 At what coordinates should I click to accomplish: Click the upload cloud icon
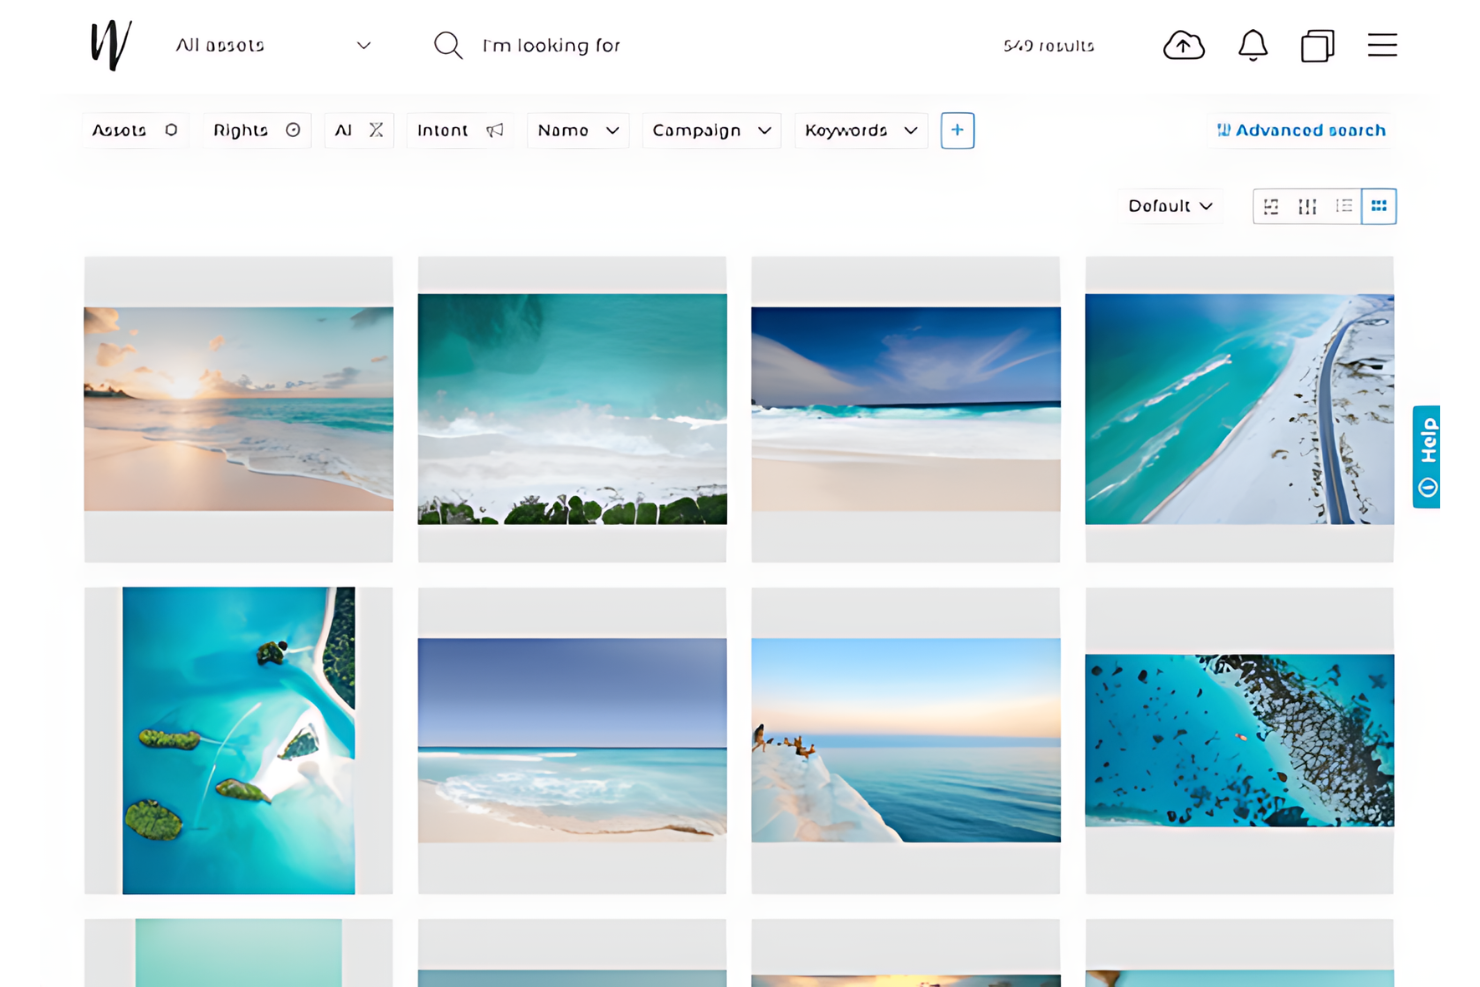tap(1183, 45)
